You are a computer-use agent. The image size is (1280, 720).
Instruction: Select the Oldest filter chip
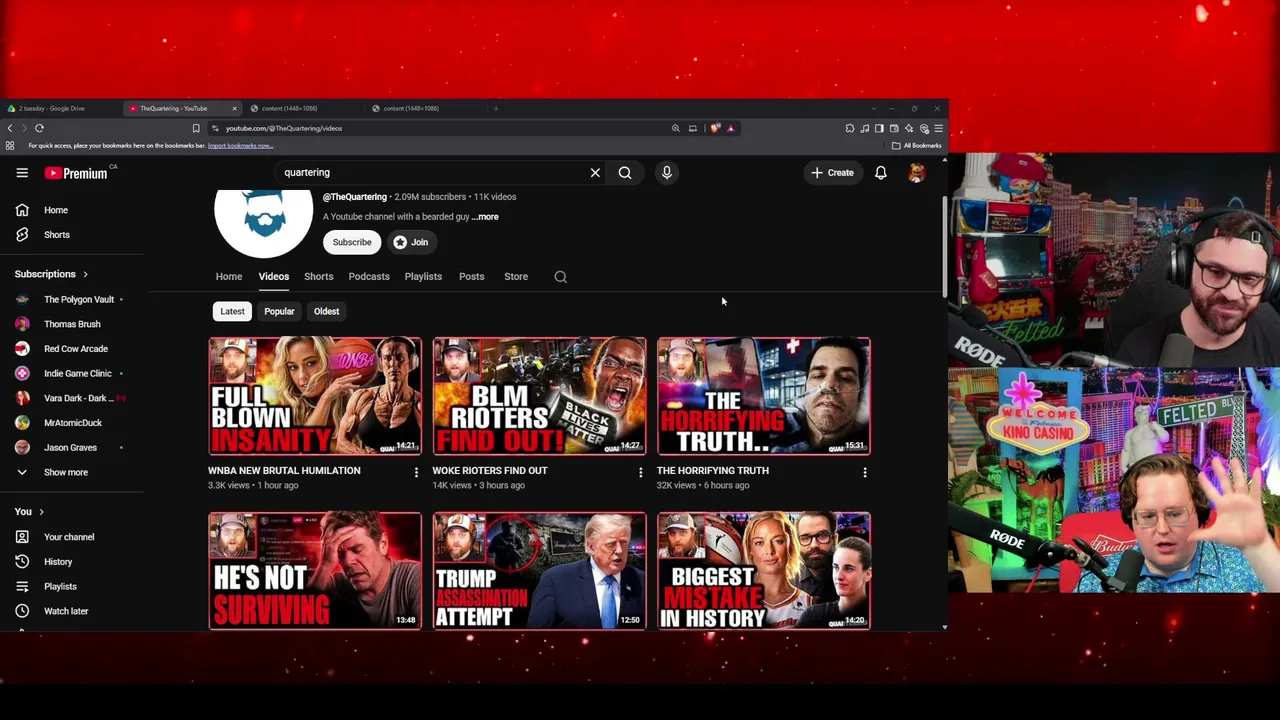tap(326, 311)
